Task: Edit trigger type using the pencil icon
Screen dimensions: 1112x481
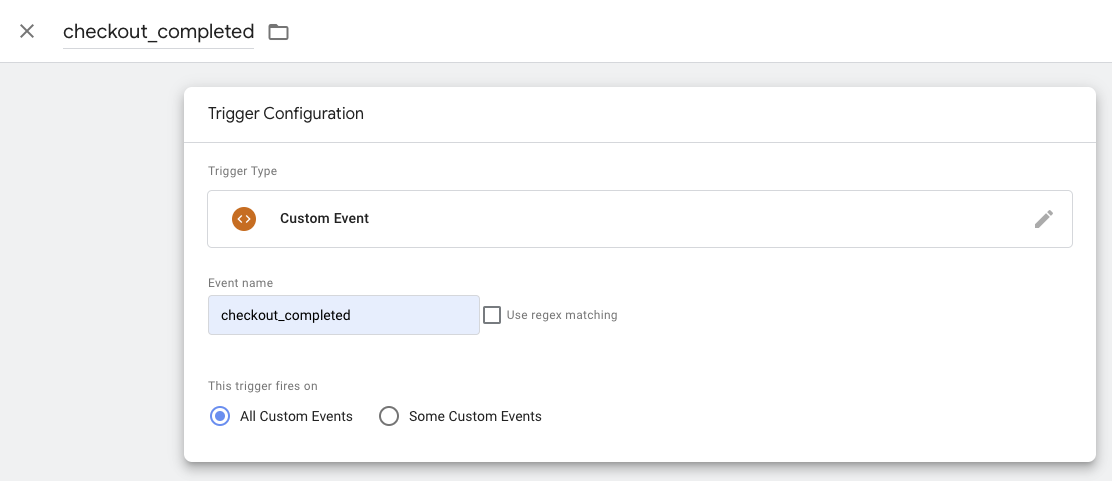Action: 1043,219
